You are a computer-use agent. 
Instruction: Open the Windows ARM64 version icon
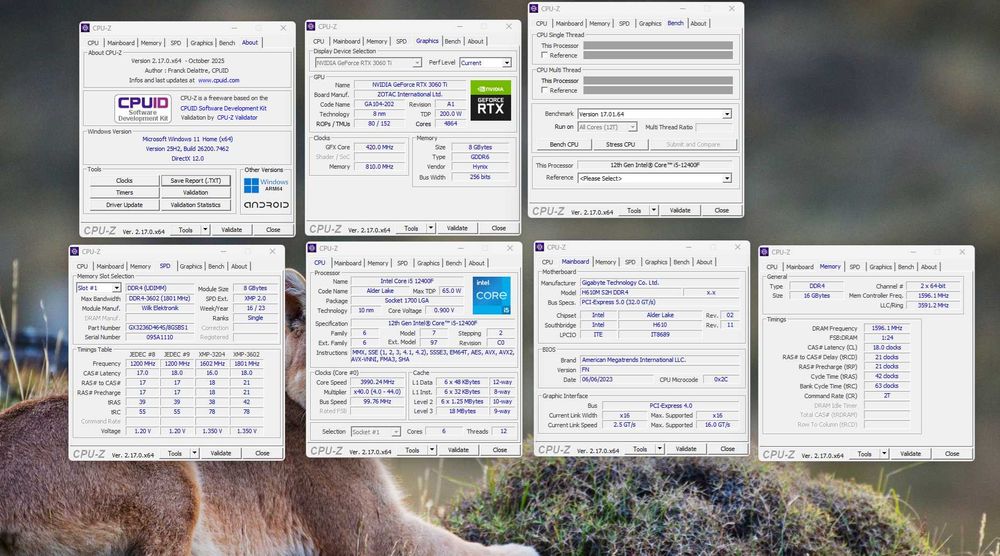tap(266, 185)
